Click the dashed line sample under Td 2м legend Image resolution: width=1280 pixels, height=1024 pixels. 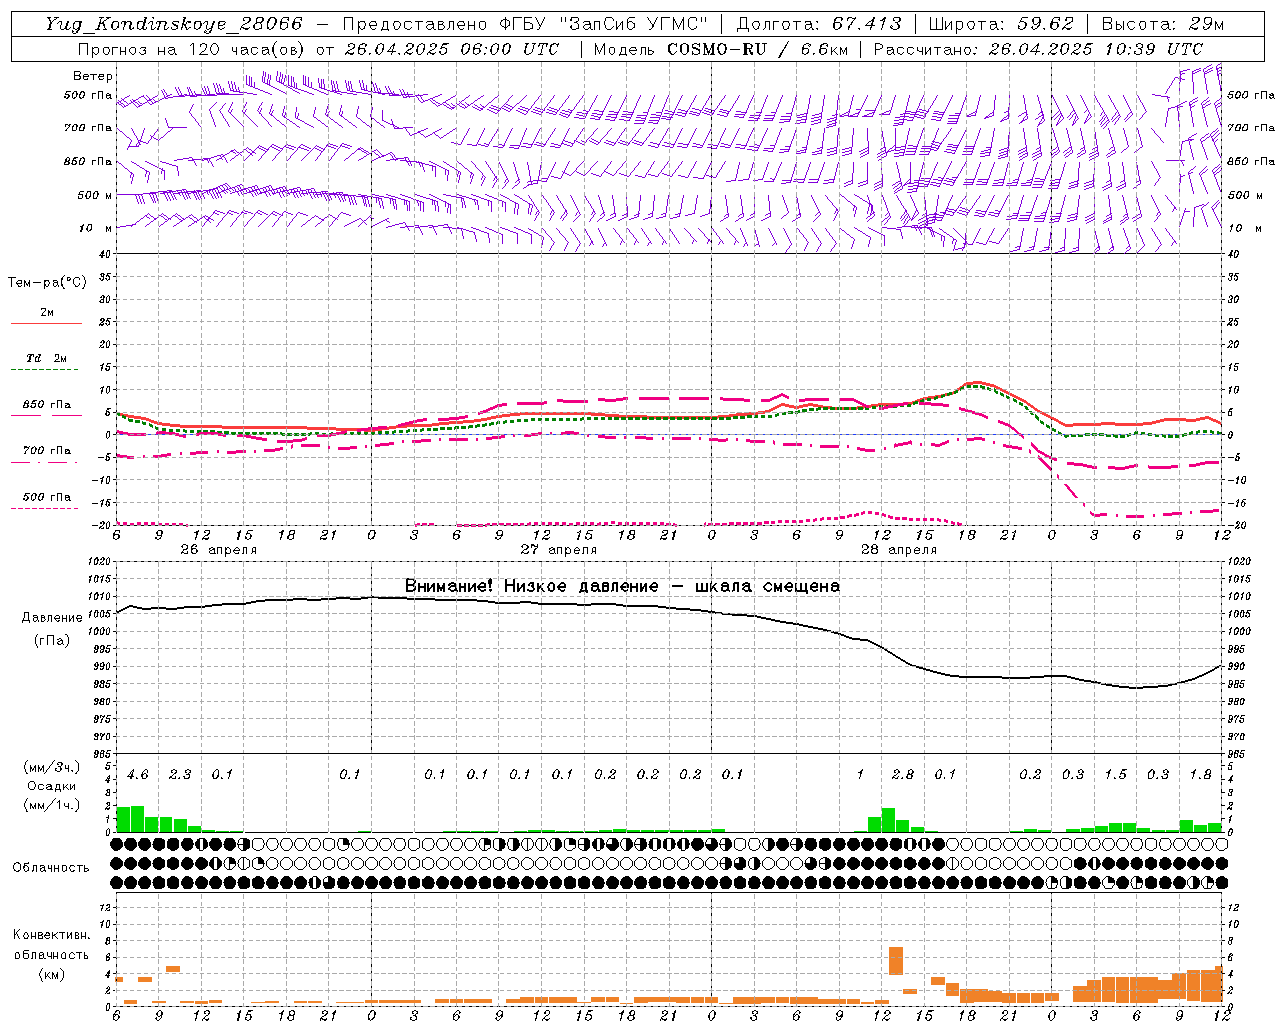tap(45, 370)
